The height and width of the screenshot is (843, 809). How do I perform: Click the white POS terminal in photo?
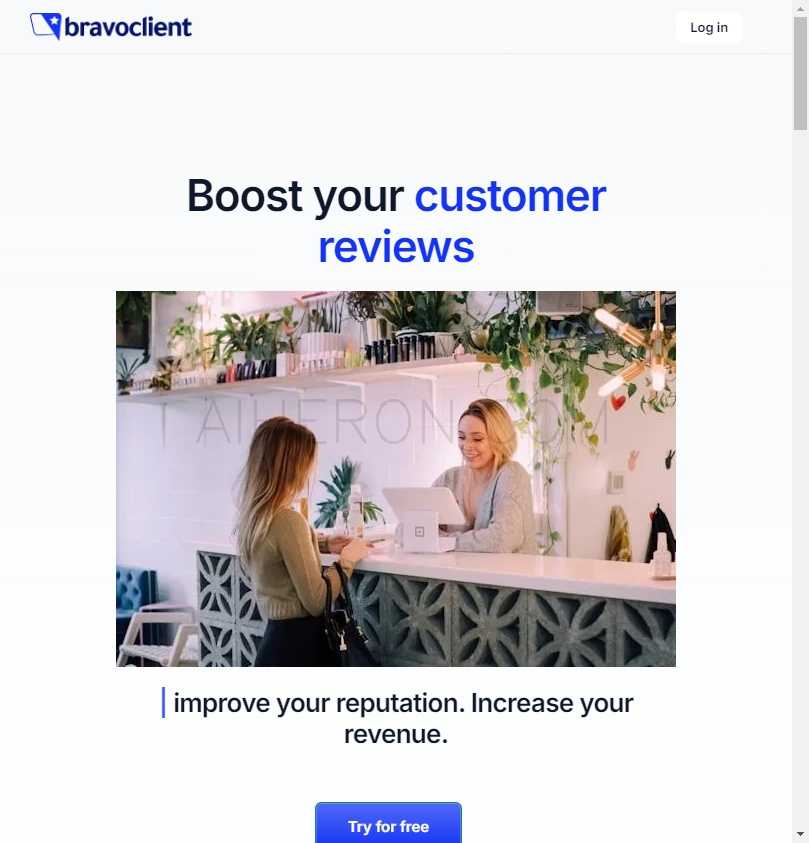[x=425, y=518]
